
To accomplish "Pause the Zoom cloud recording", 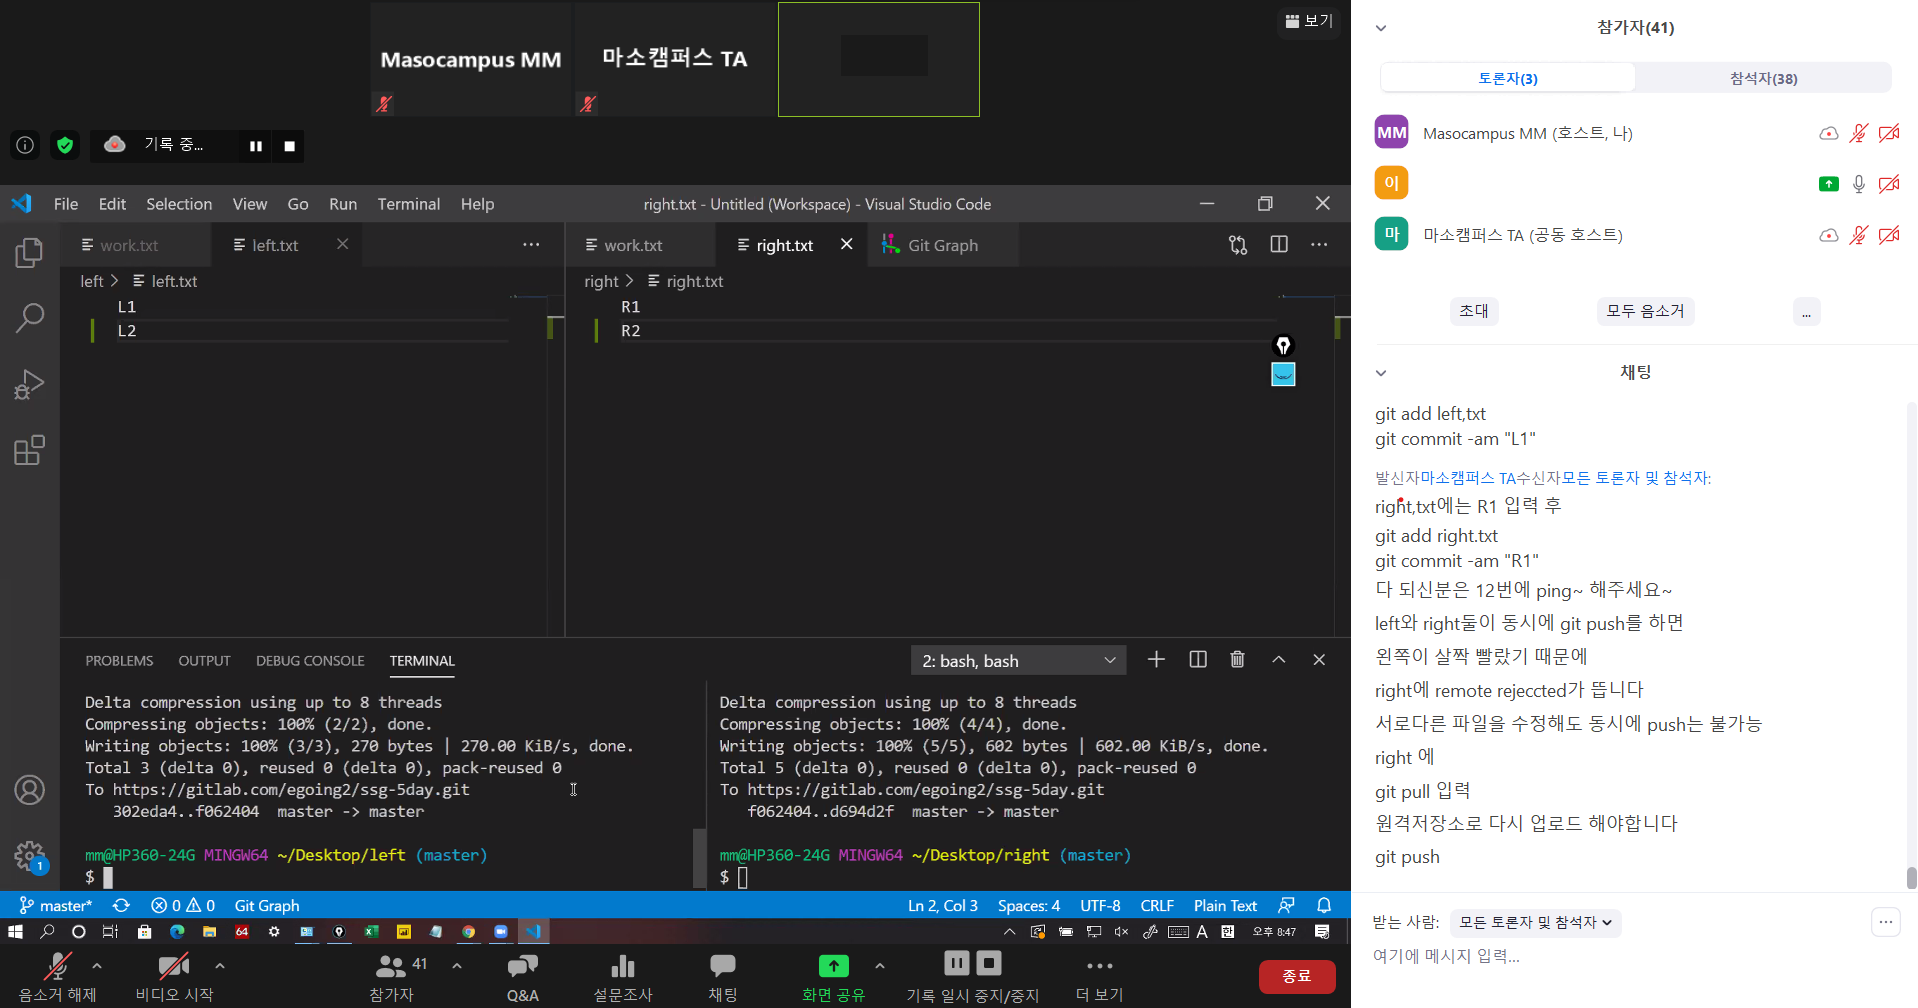I will click(x=256, y=146).
